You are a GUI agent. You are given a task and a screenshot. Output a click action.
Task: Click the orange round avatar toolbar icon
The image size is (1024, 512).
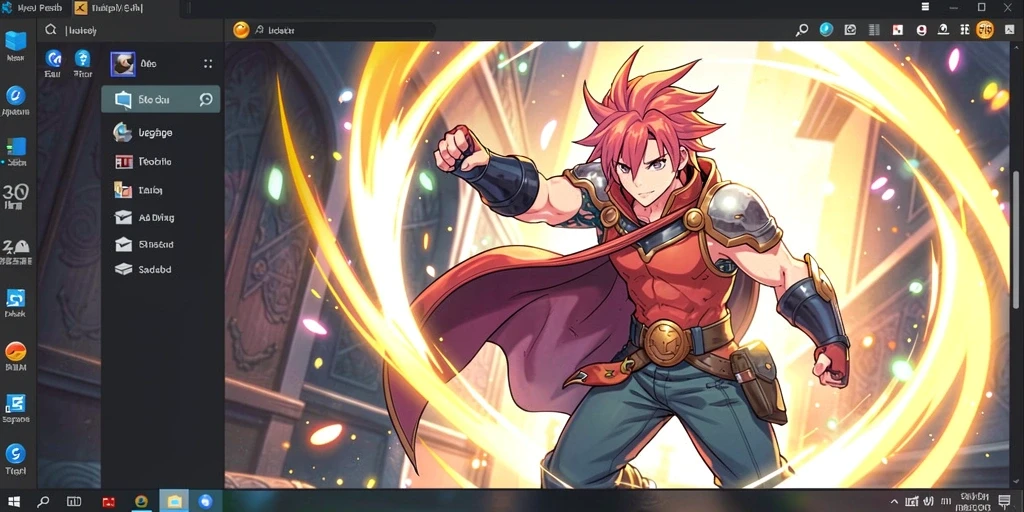[985, 29]
